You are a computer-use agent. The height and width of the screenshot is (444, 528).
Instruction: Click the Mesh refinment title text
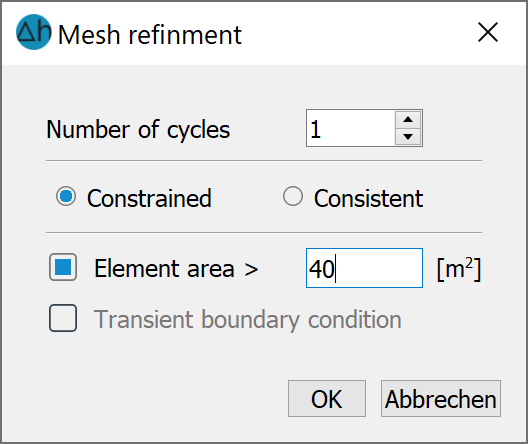pyautogui.click(x=150, y=35)
